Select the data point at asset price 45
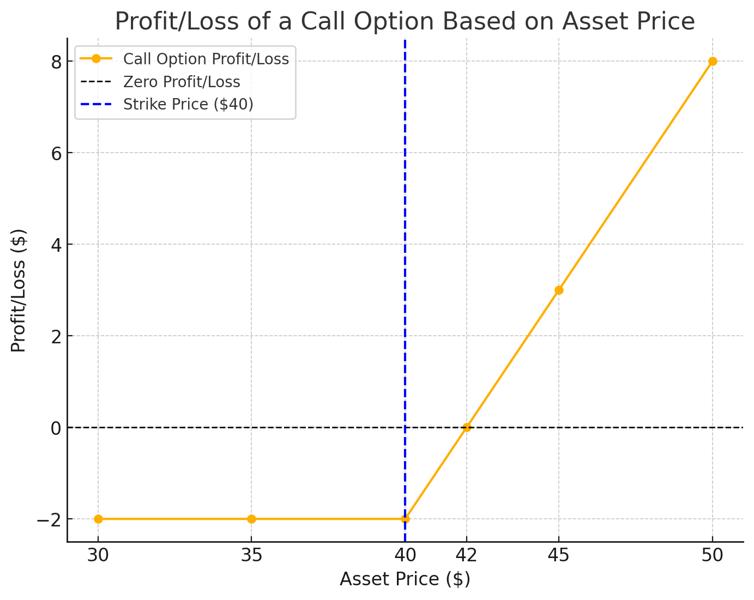Viewport: 754px width, 600px height. [x=559, y=290]
